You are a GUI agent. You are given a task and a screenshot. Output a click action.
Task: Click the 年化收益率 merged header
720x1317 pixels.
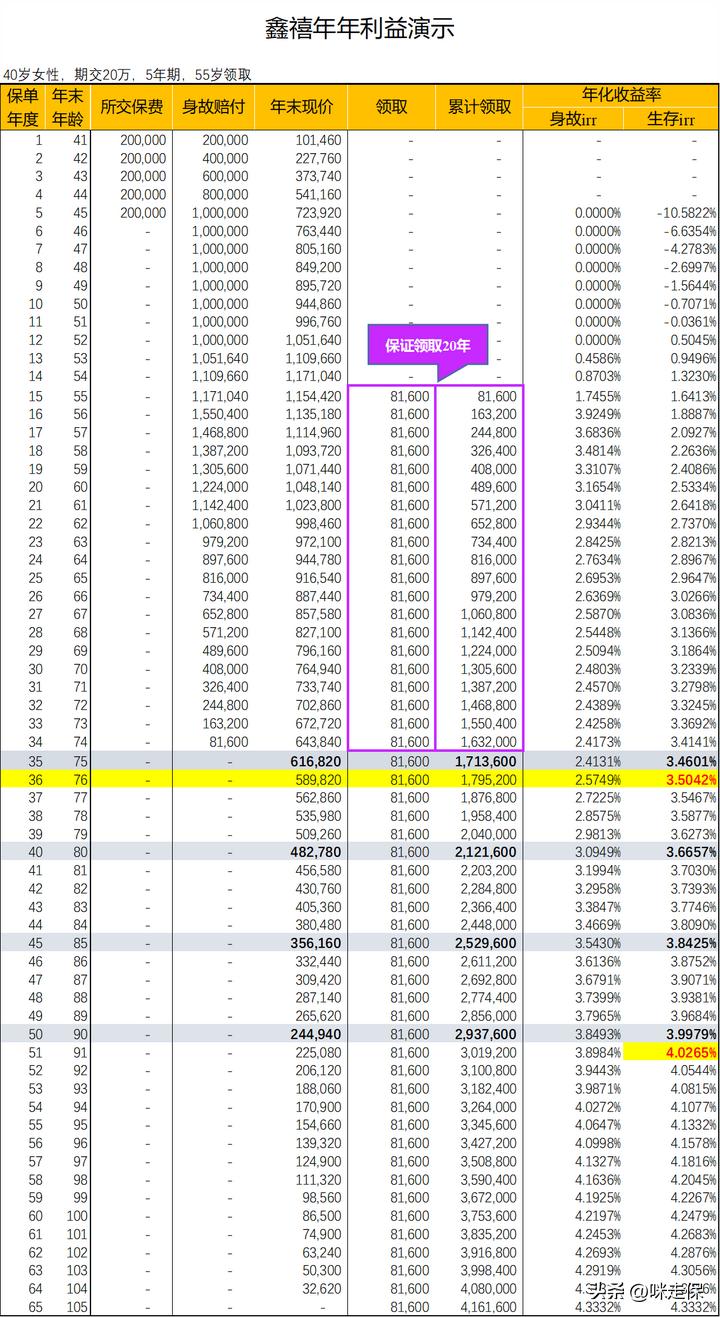coord(621,95)
